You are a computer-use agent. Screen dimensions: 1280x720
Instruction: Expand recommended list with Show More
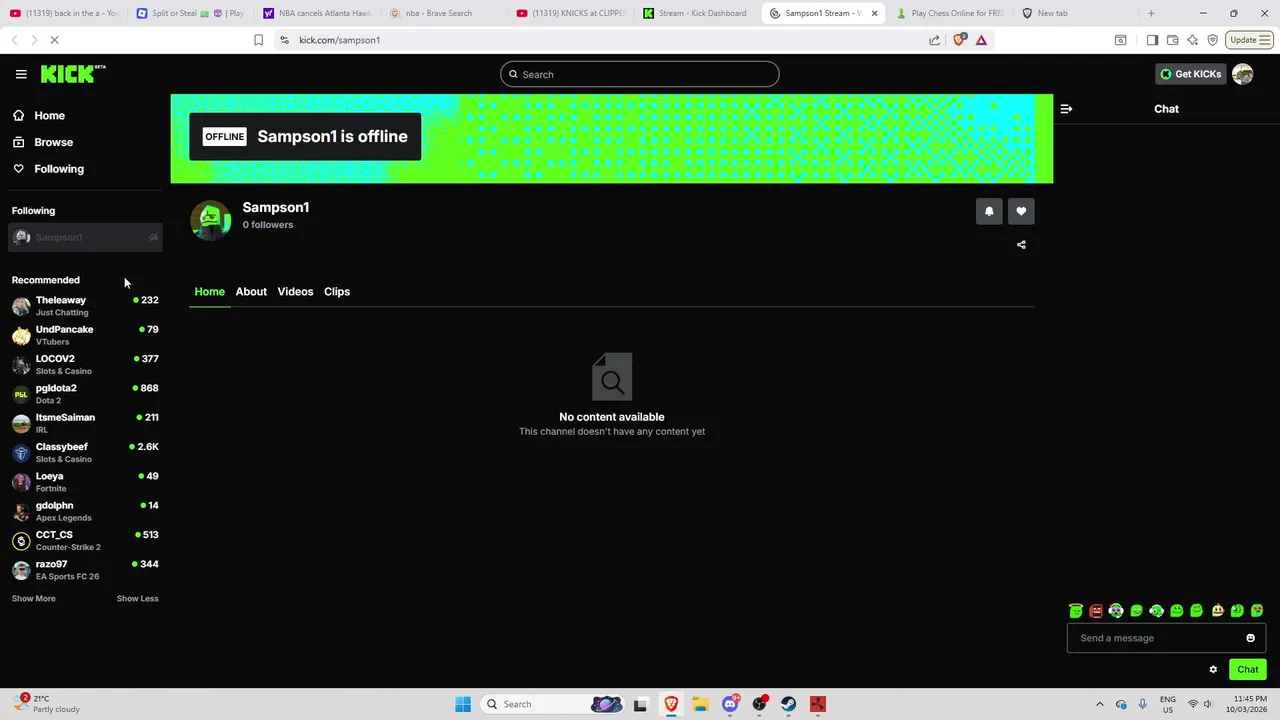(x=33, y=598)
